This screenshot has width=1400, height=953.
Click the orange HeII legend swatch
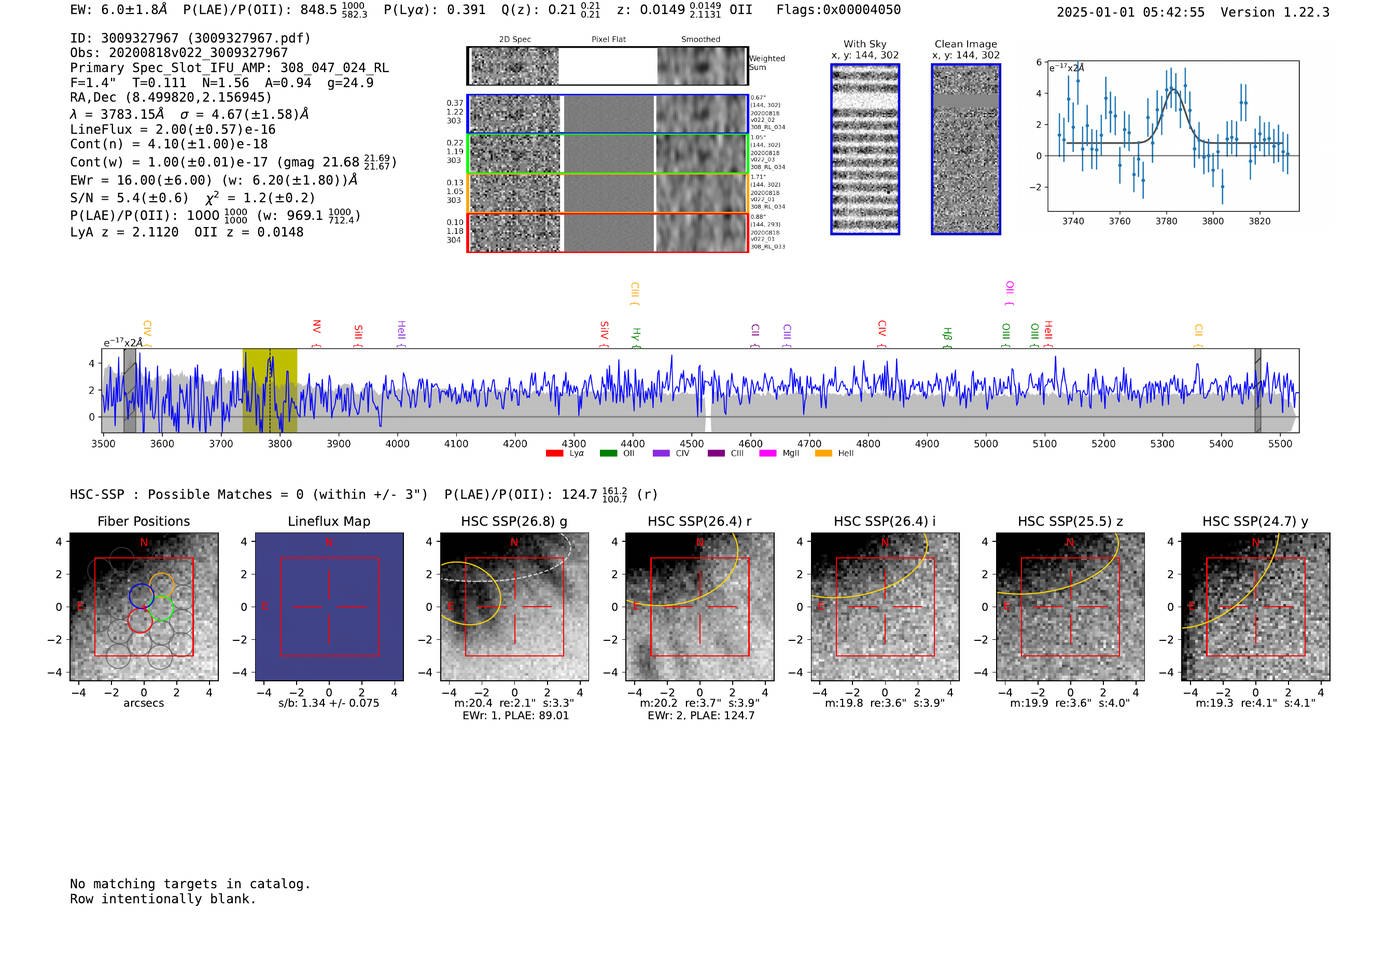(824, 454)
